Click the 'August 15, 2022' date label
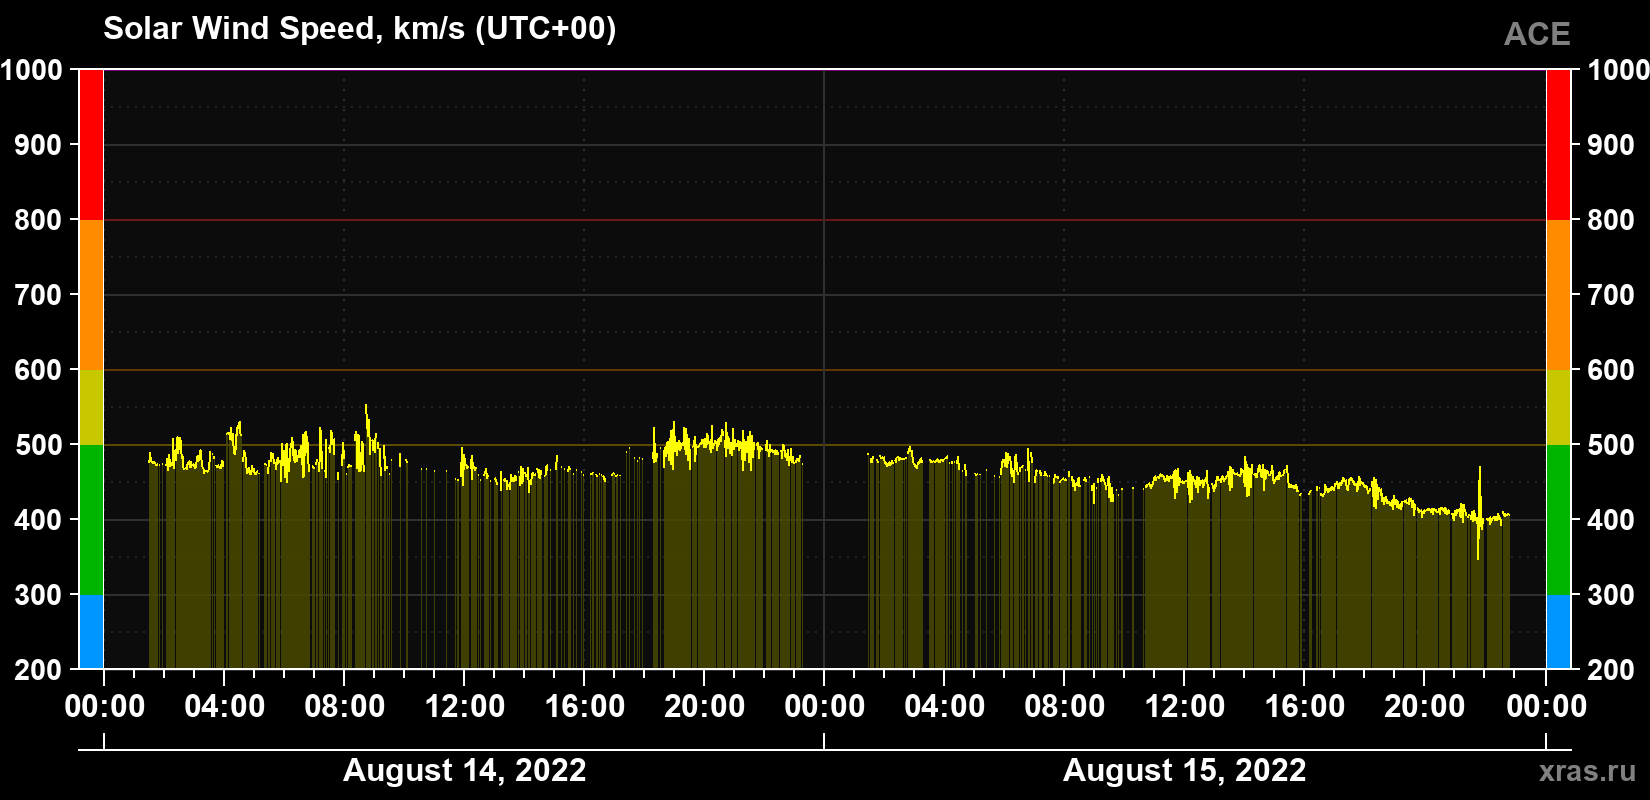The height and width of the screenshot is (800, 1650). point(1185,771)
